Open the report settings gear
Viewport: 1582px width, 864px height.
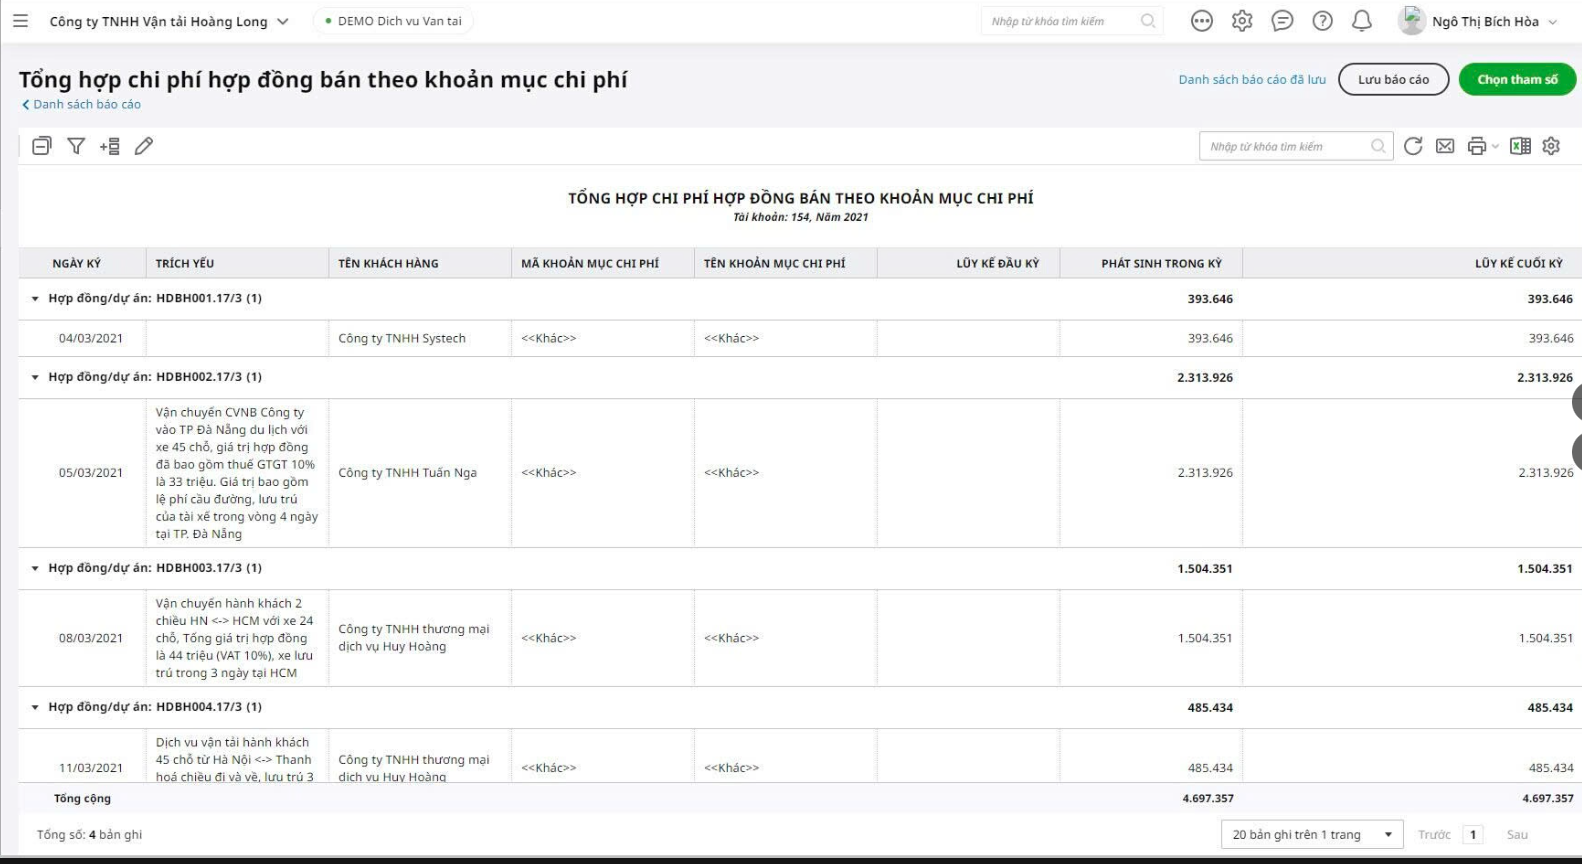tap(1551, 146)
